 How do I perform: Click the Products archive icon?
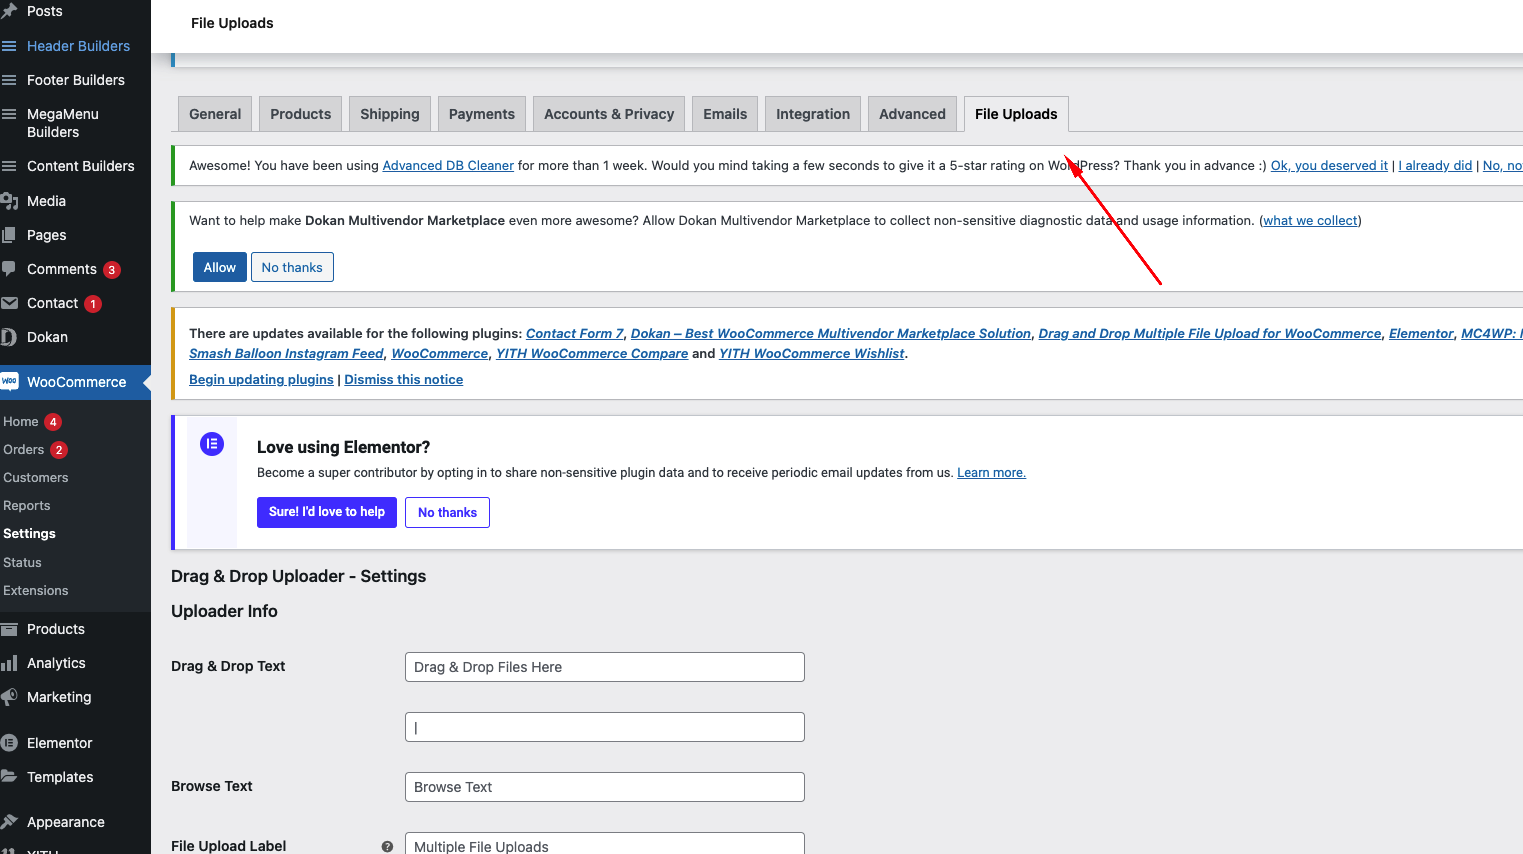(9, 629)
